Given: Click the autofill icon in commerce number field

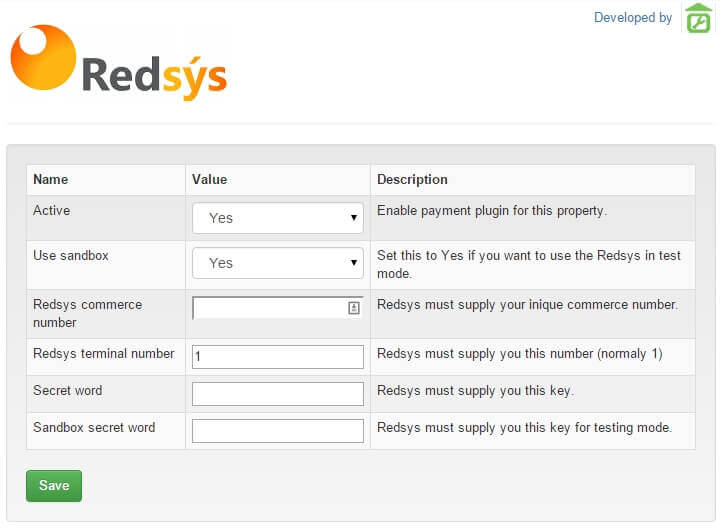Looking at the screenshot, I should pos(353,308).
